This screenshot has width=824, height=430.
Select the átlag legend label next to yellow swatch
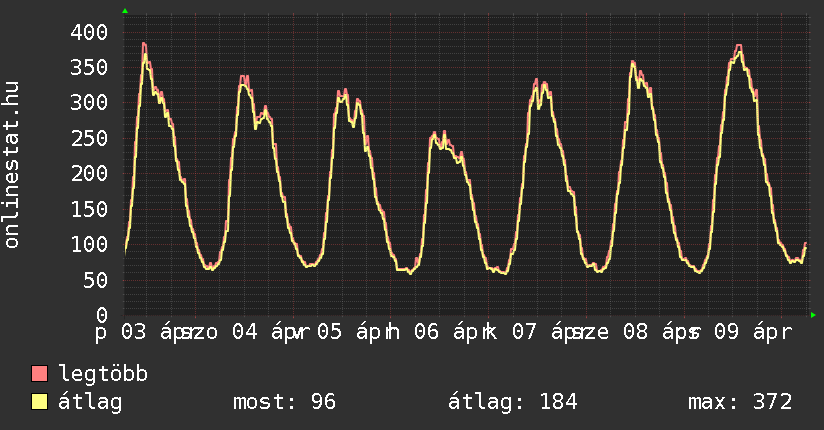(90, 402)
